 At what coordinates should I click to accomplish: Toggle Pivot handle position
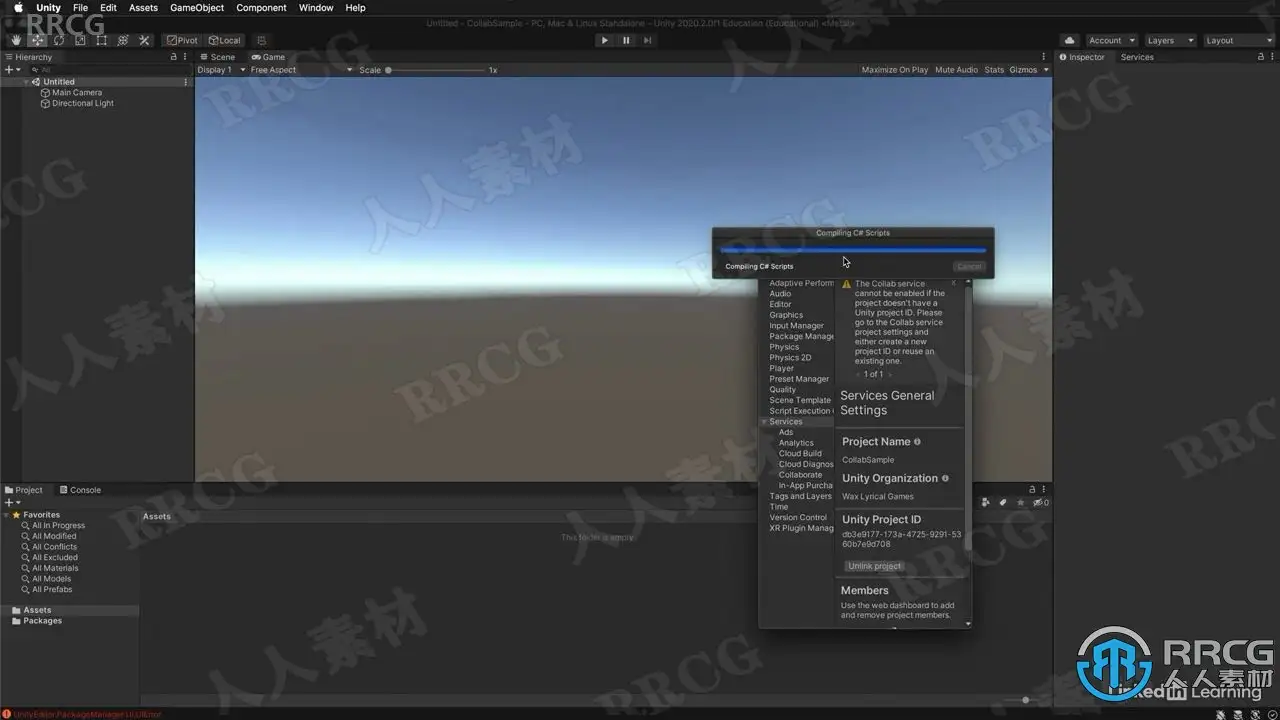(182, 40)
